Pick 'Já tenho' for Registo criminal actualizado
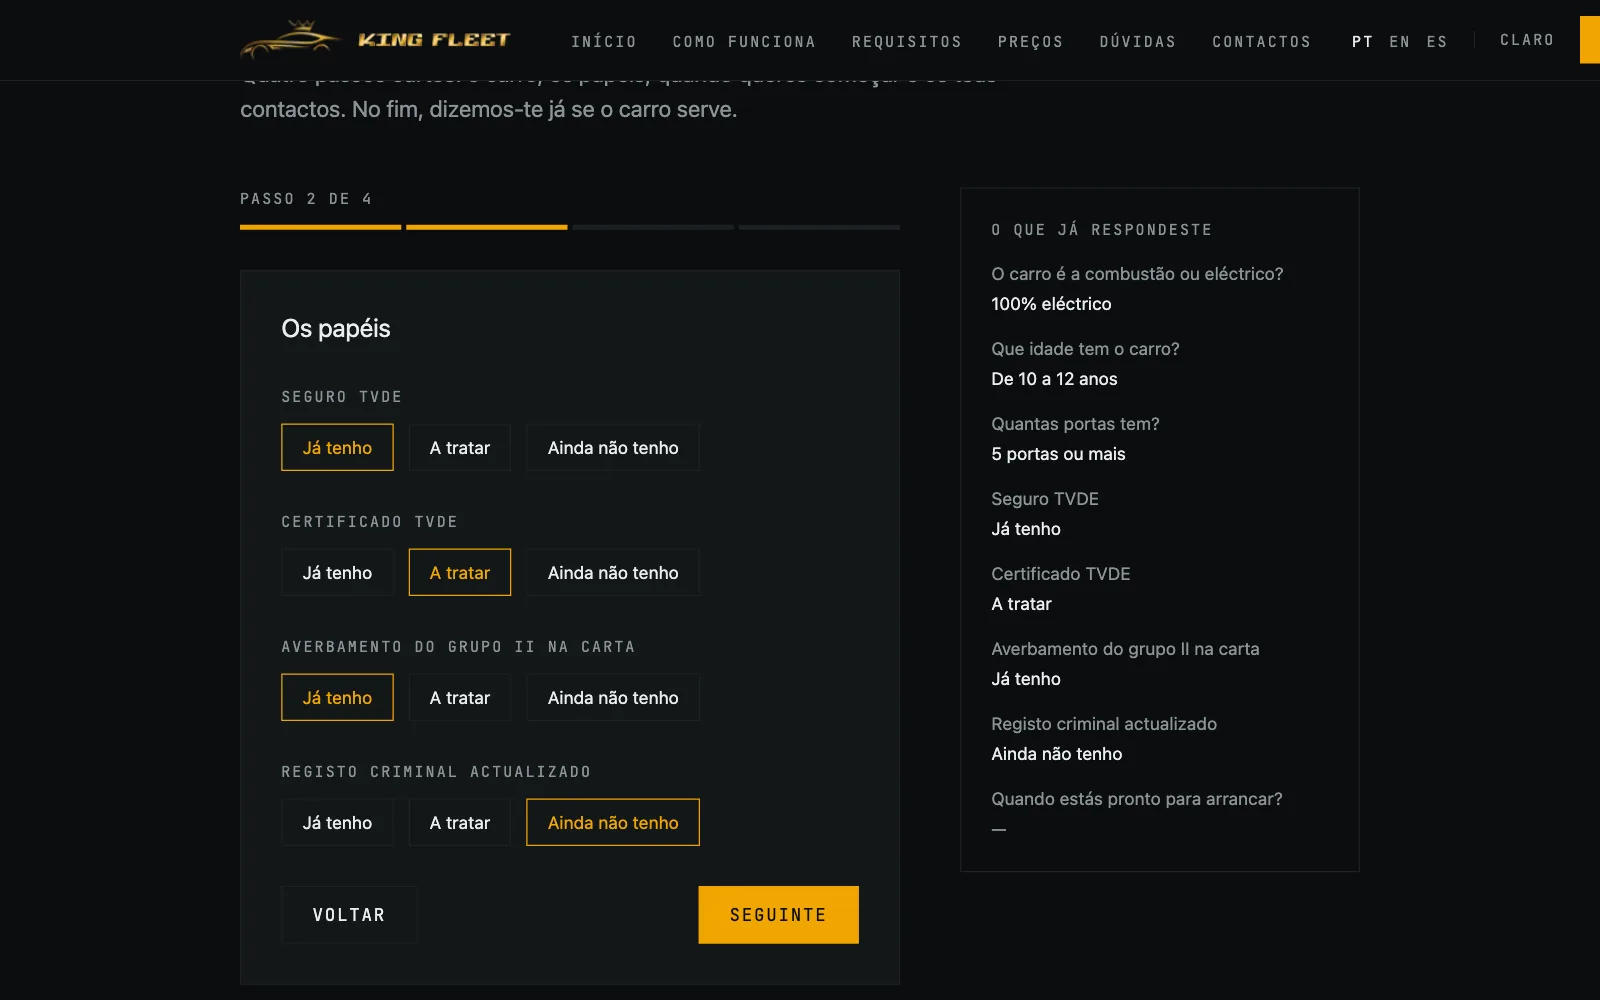 [337, 823]
